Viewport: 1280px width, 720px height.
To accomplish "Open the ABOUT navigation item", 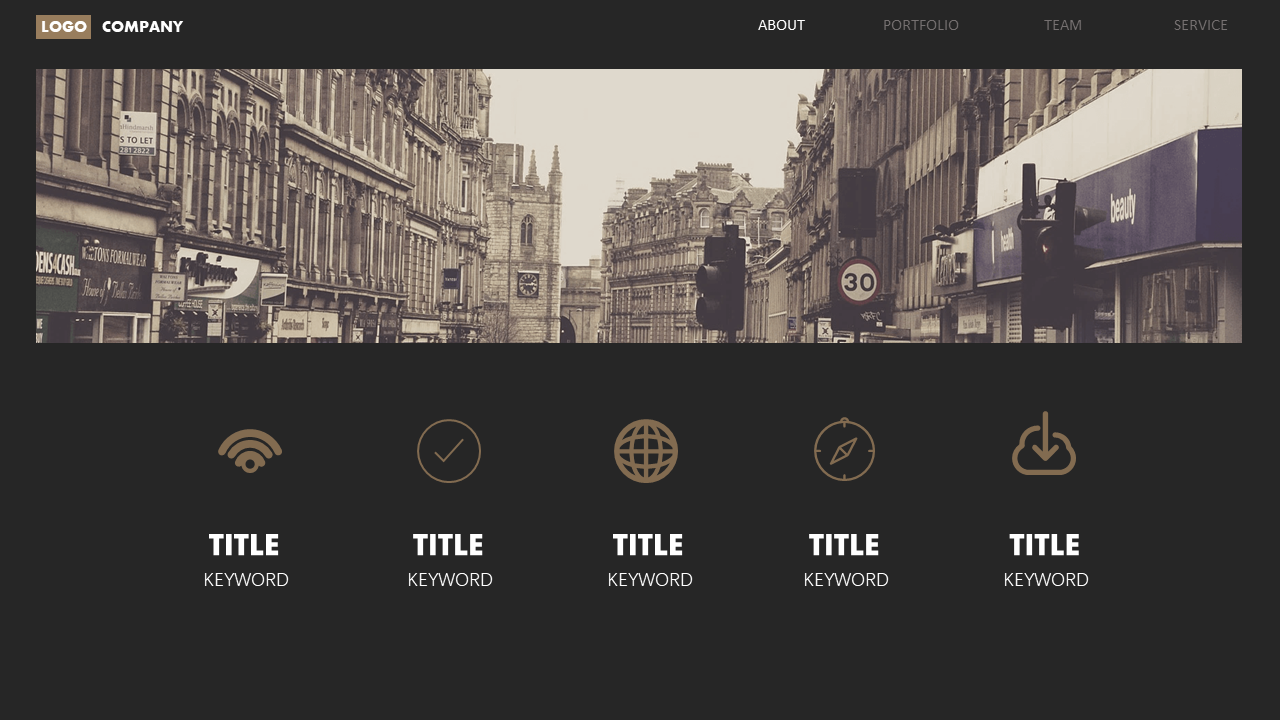I will coord(781,25).
